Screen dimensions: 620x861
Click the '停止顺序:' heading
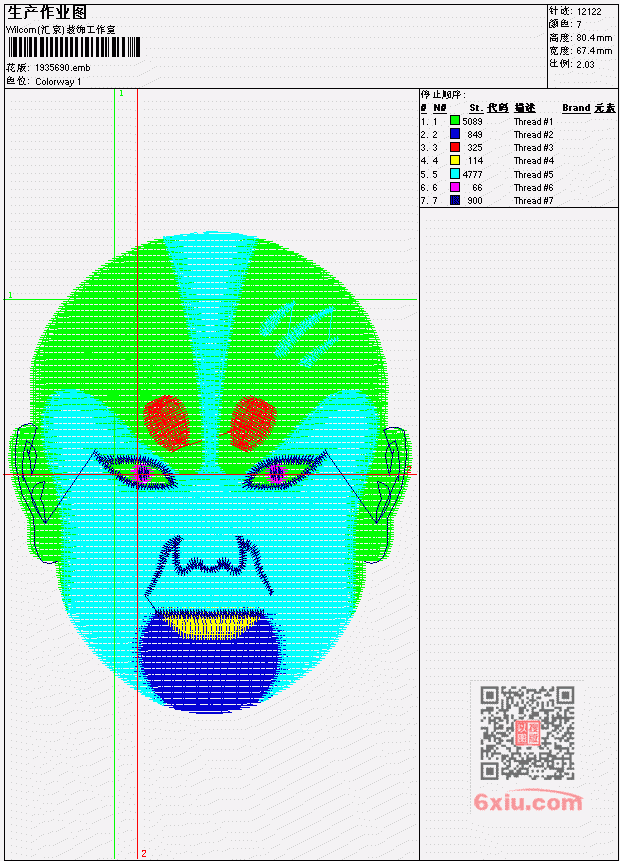(x=443, y=94)
